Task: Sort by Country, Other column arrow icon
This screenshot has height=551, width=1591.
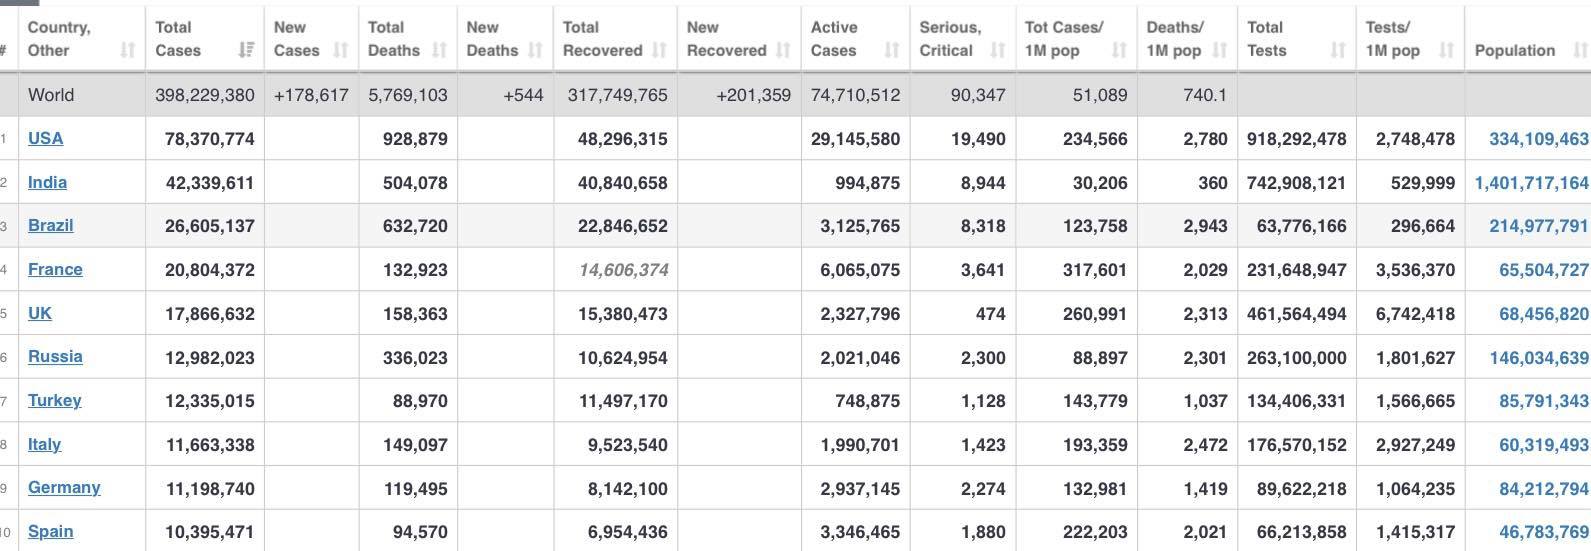Action: 128,50
